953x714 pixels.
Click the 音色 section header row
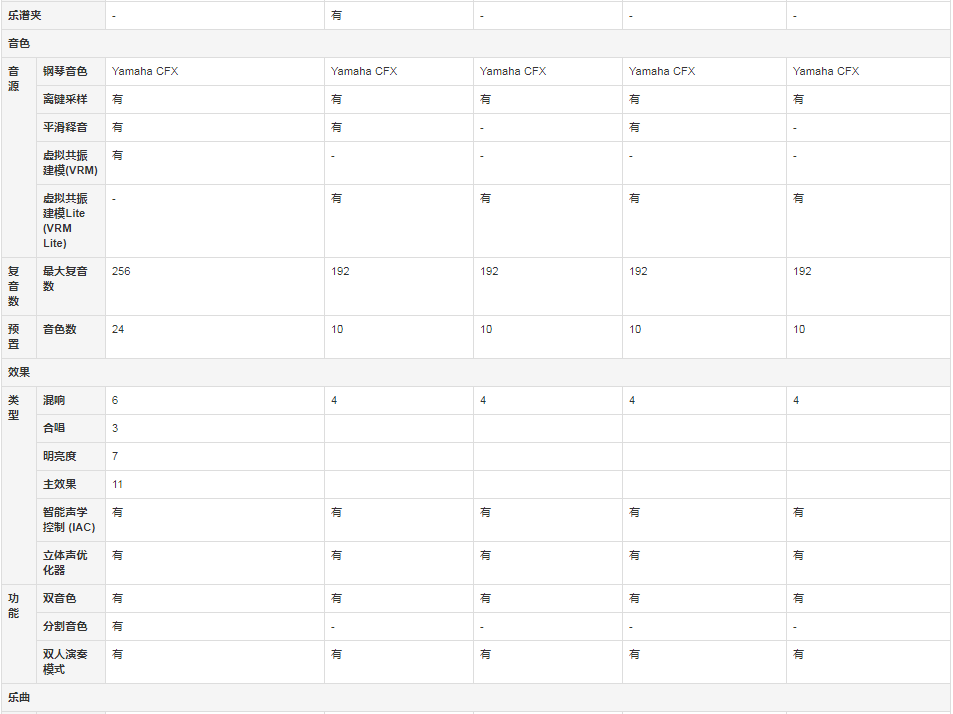click(x=476, y=44)
